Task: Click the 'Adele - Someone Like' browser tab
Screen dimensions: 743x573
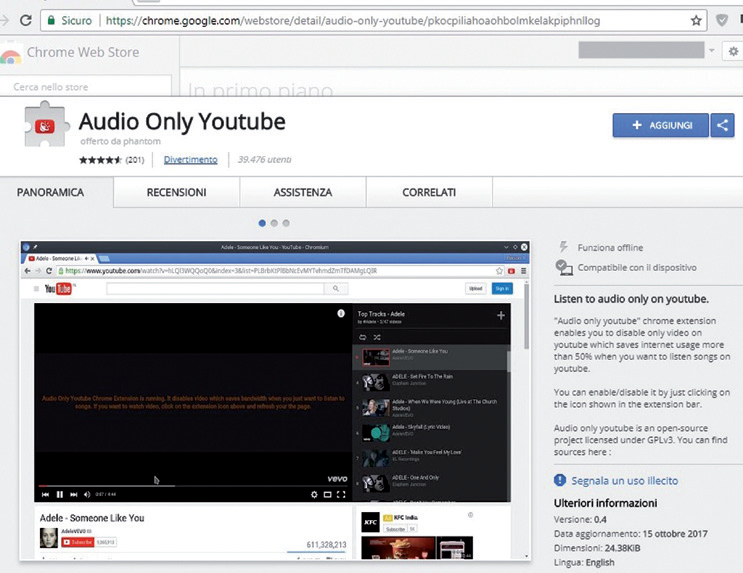Action: pos(60,258)
